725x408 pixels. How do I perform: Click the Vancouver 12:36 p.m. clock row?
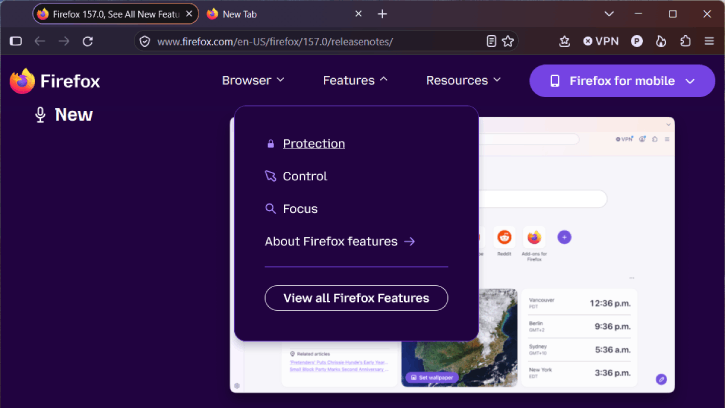[579, 303]
